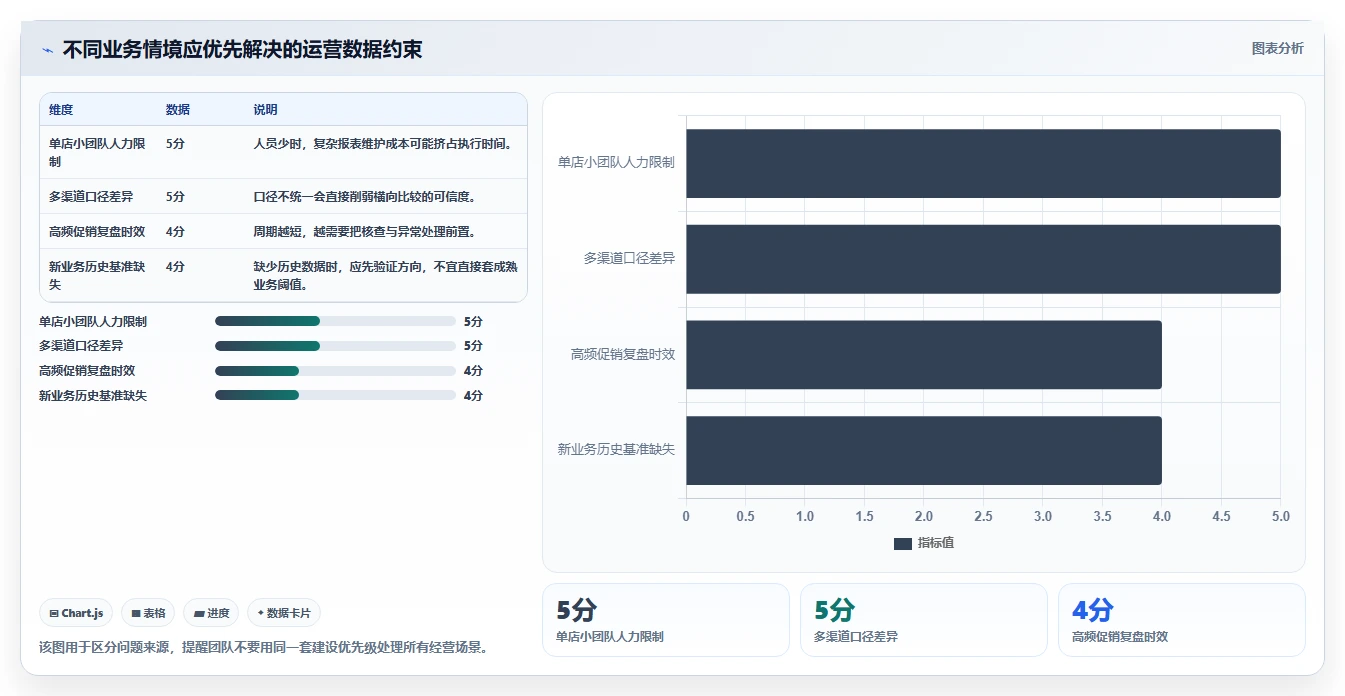
Task: Select the 数据卡片 tag chip
Action: point(284,613)
